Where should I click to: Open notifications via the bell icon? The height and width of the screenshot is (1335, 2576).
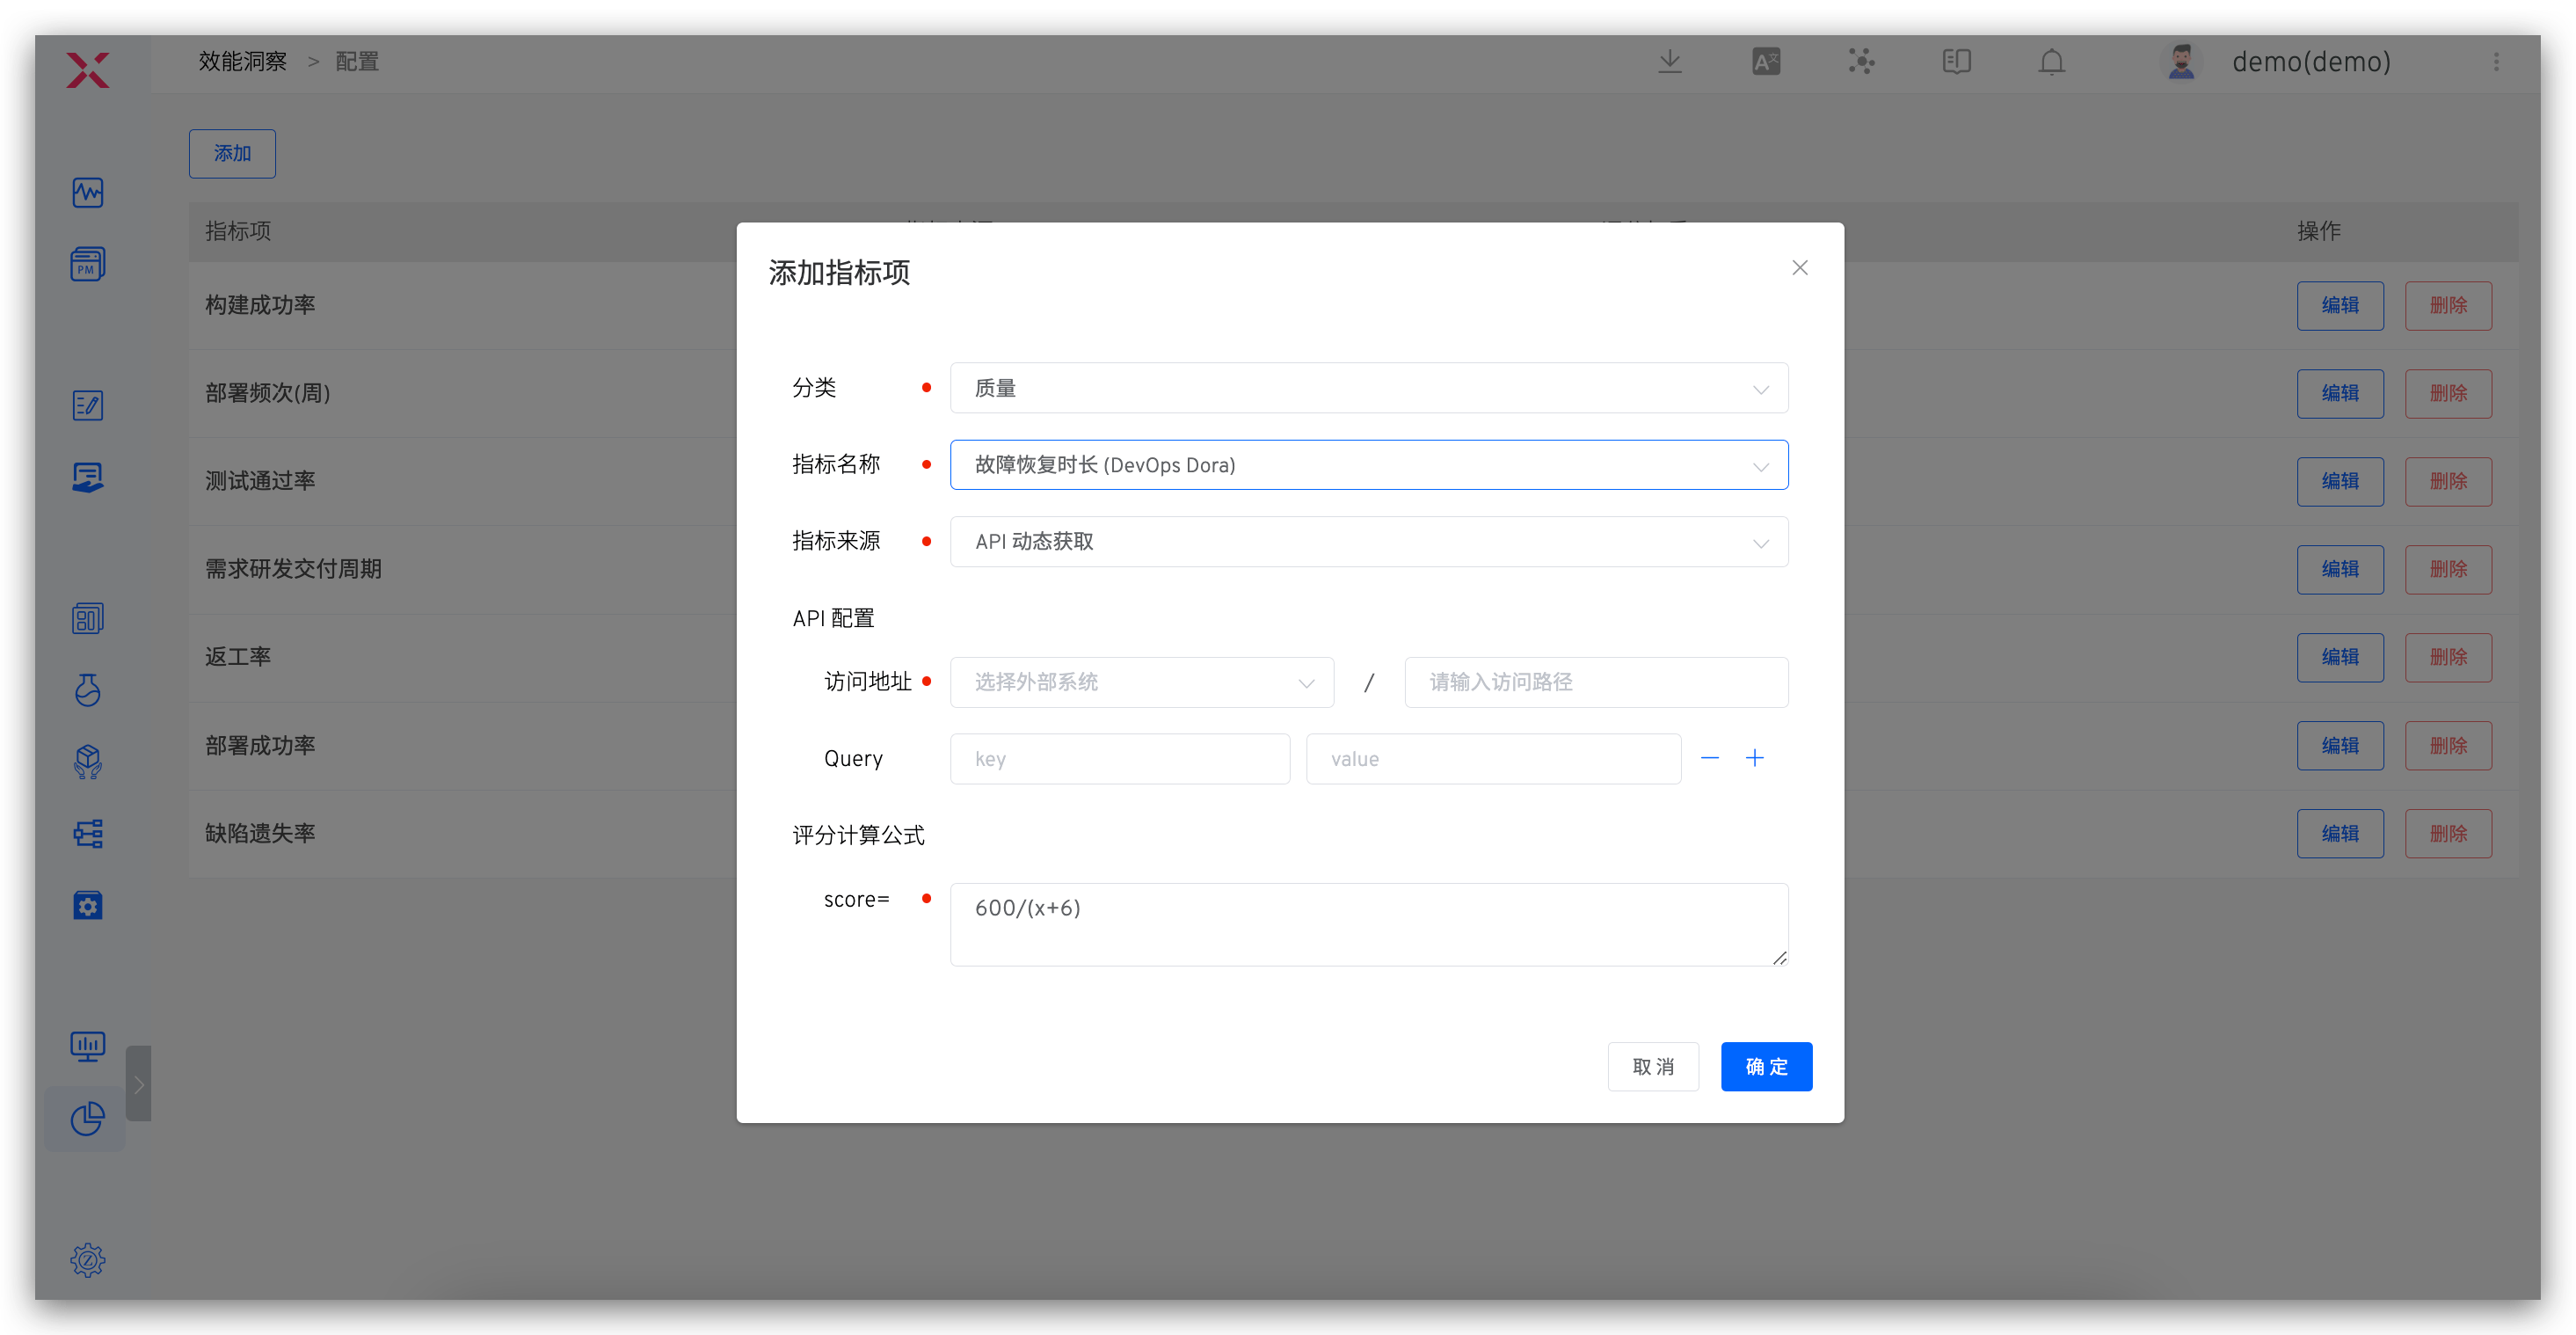click(2051, 61)
